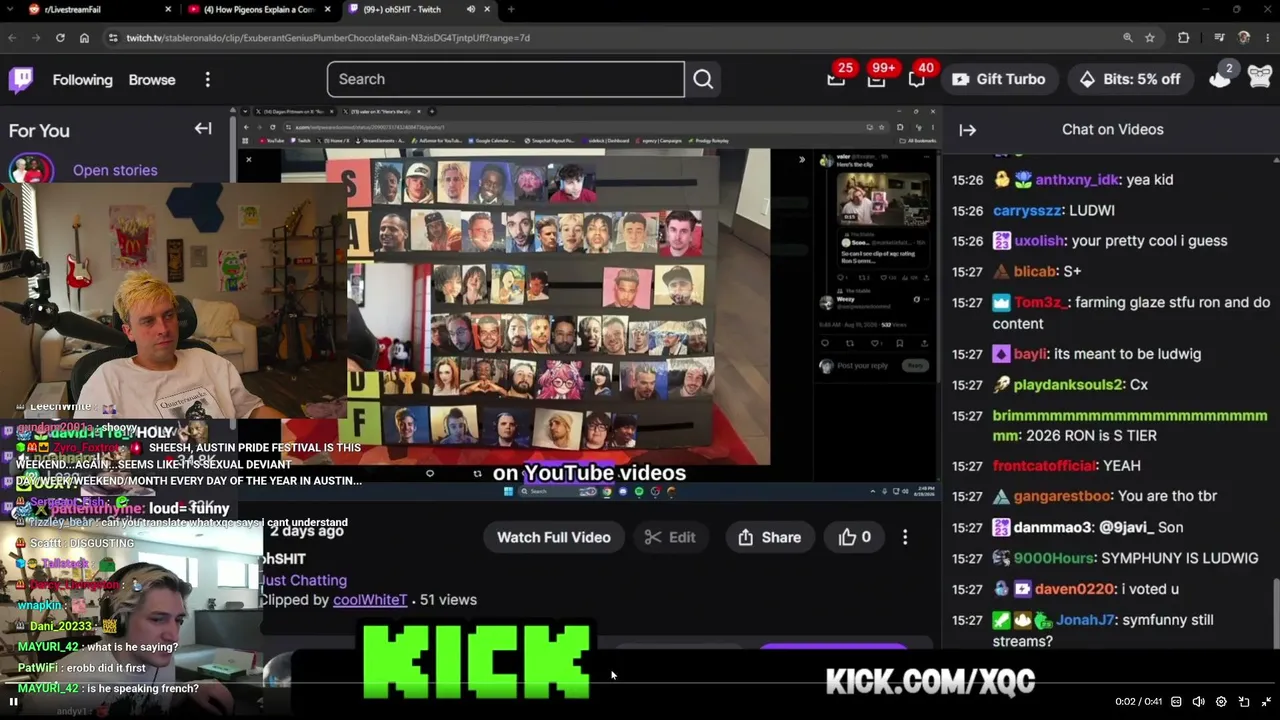Click chat user anthxny_idk
The image size is (1280, 720).
coord(1078,180)
